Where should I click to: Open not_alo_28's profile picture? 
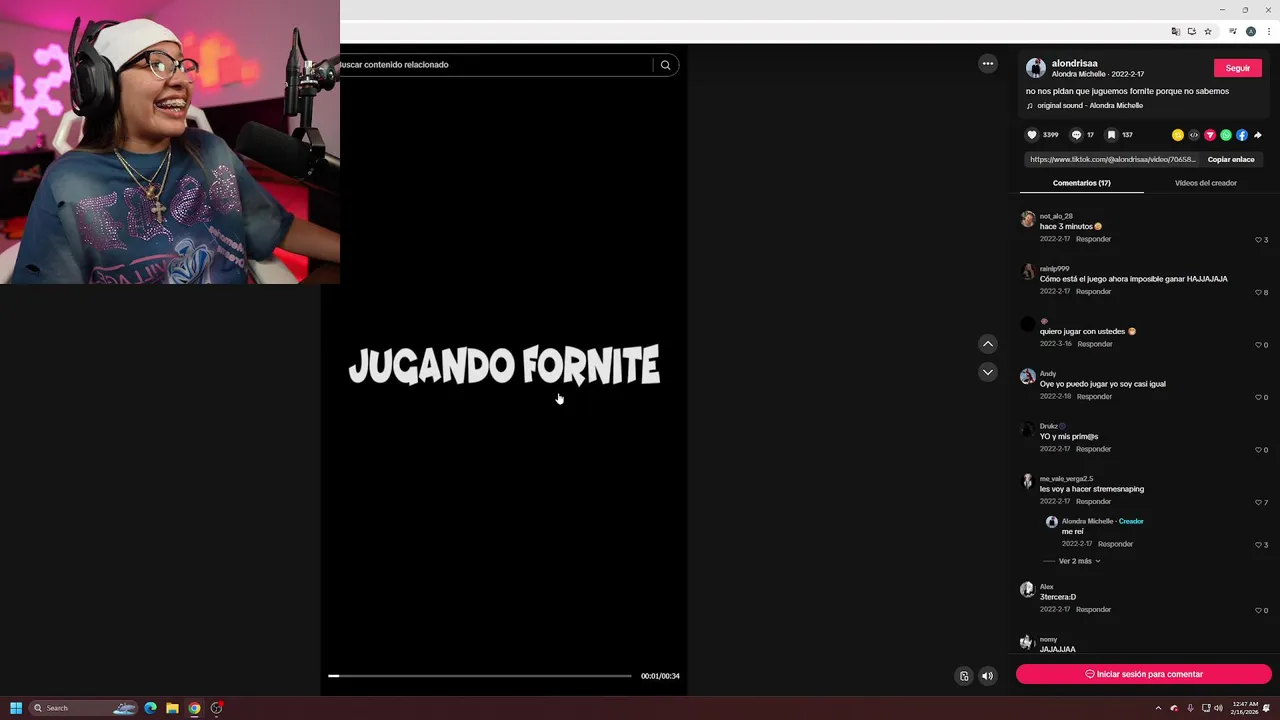coord(1027,219)
